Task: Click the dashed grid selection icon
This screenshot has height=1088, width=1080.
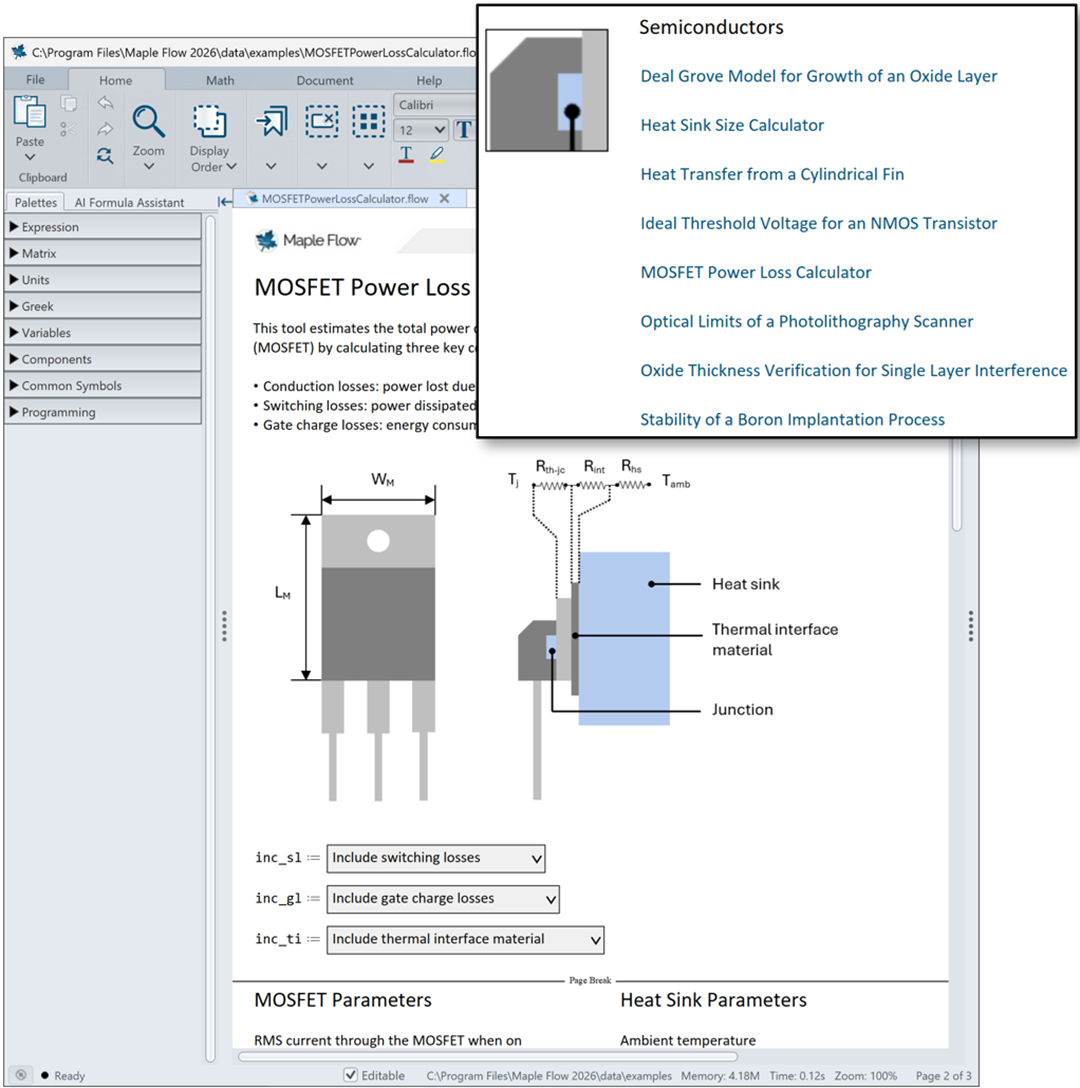Action: pos(369,121)
